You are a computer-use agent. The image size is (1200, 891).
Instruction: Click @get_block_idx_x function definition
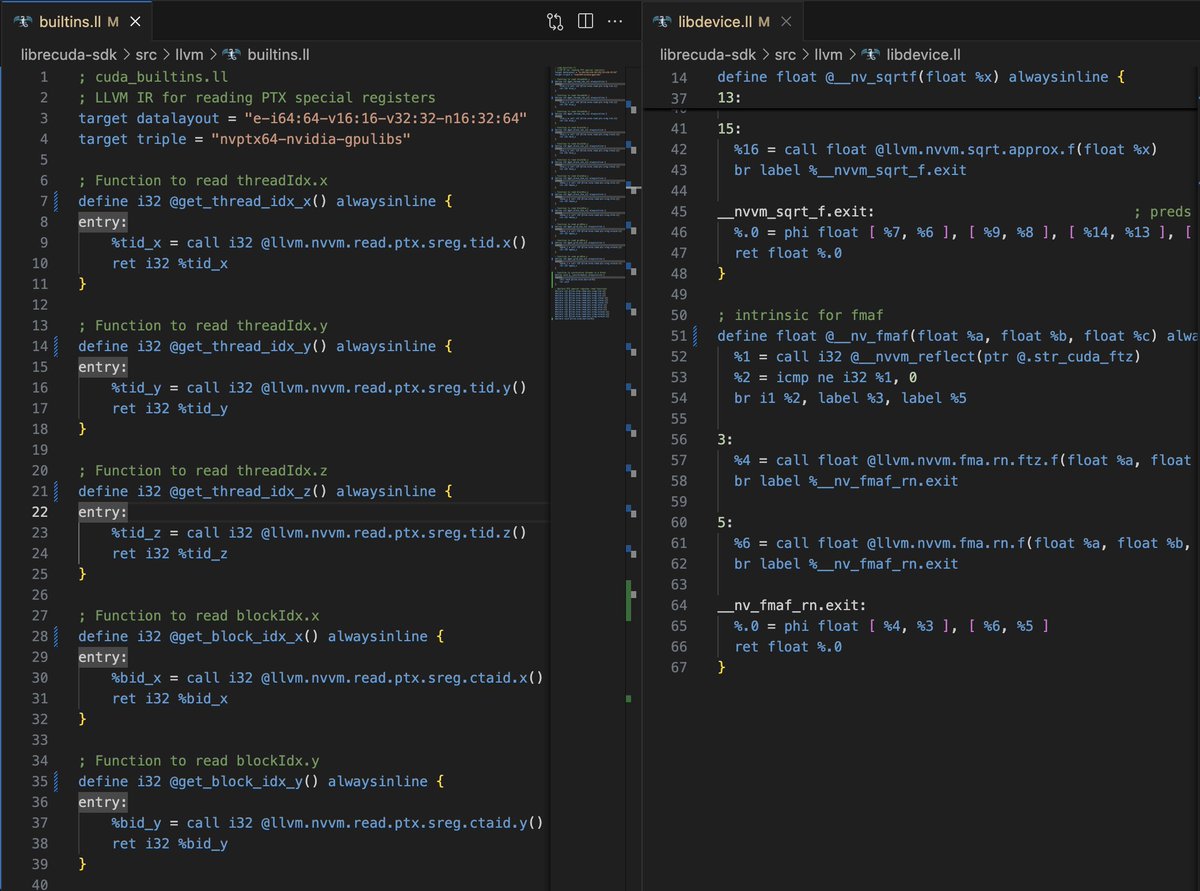tap(262, 637)
